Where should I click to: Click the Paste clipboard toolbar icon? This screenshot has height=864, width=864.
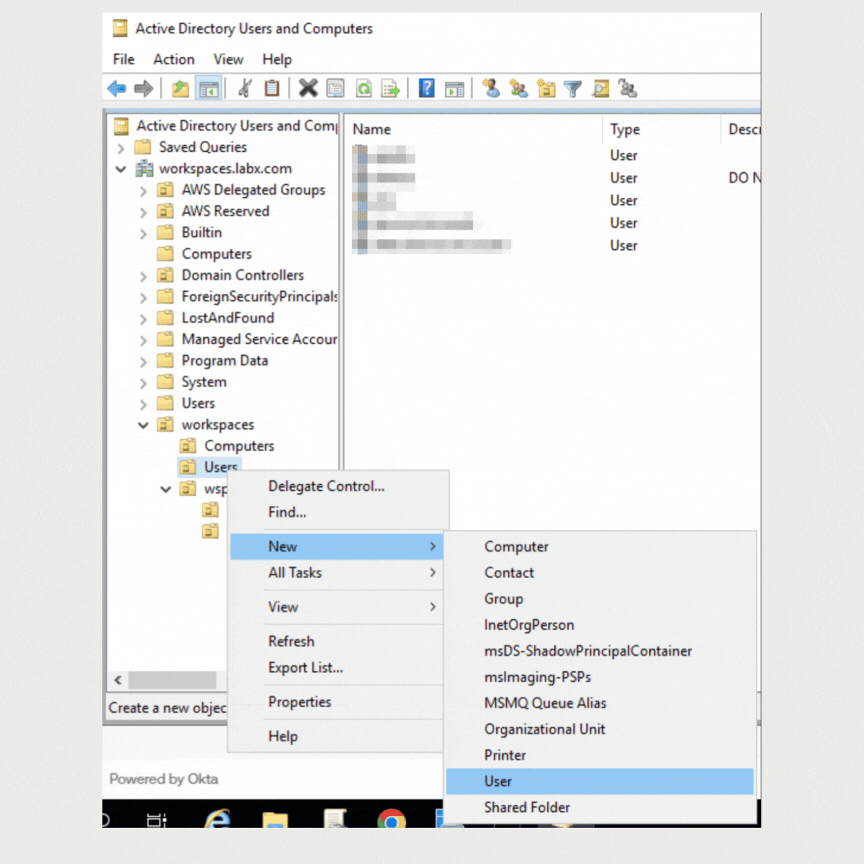(272, 88)
